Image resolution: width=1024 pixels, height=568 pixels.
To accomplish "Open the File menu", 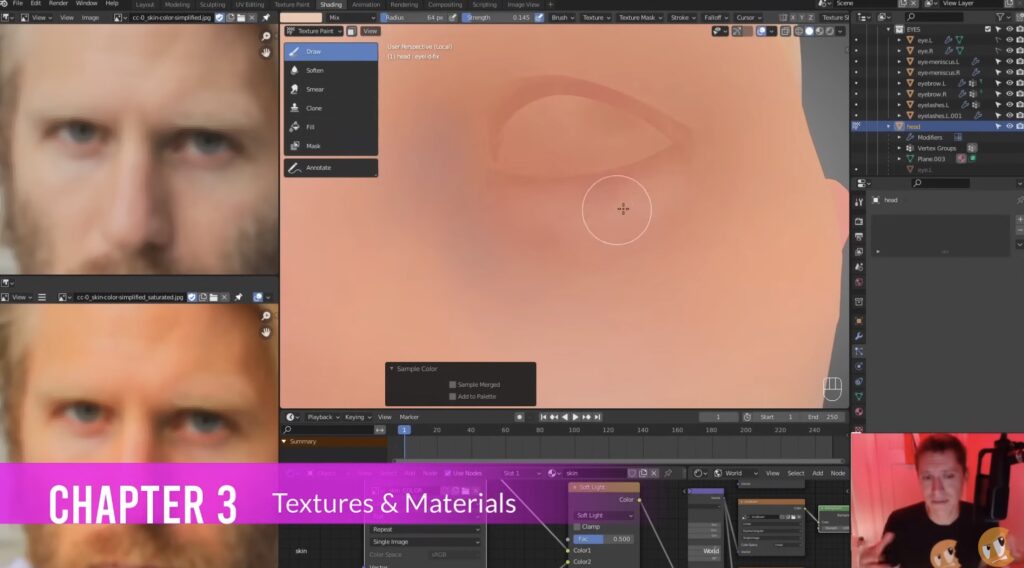I will coord(18,4).
